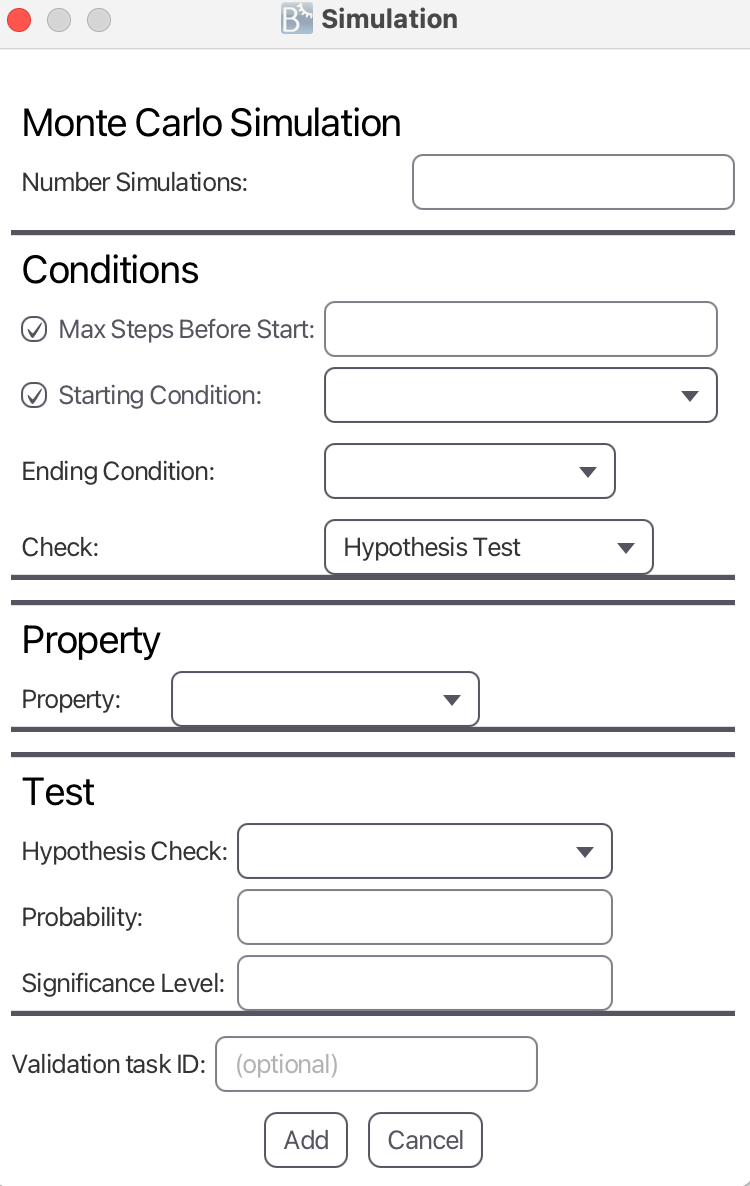Expand the Ending Condition dropdown
This screenshot has width=750, height=1186.
pos(469,471)
